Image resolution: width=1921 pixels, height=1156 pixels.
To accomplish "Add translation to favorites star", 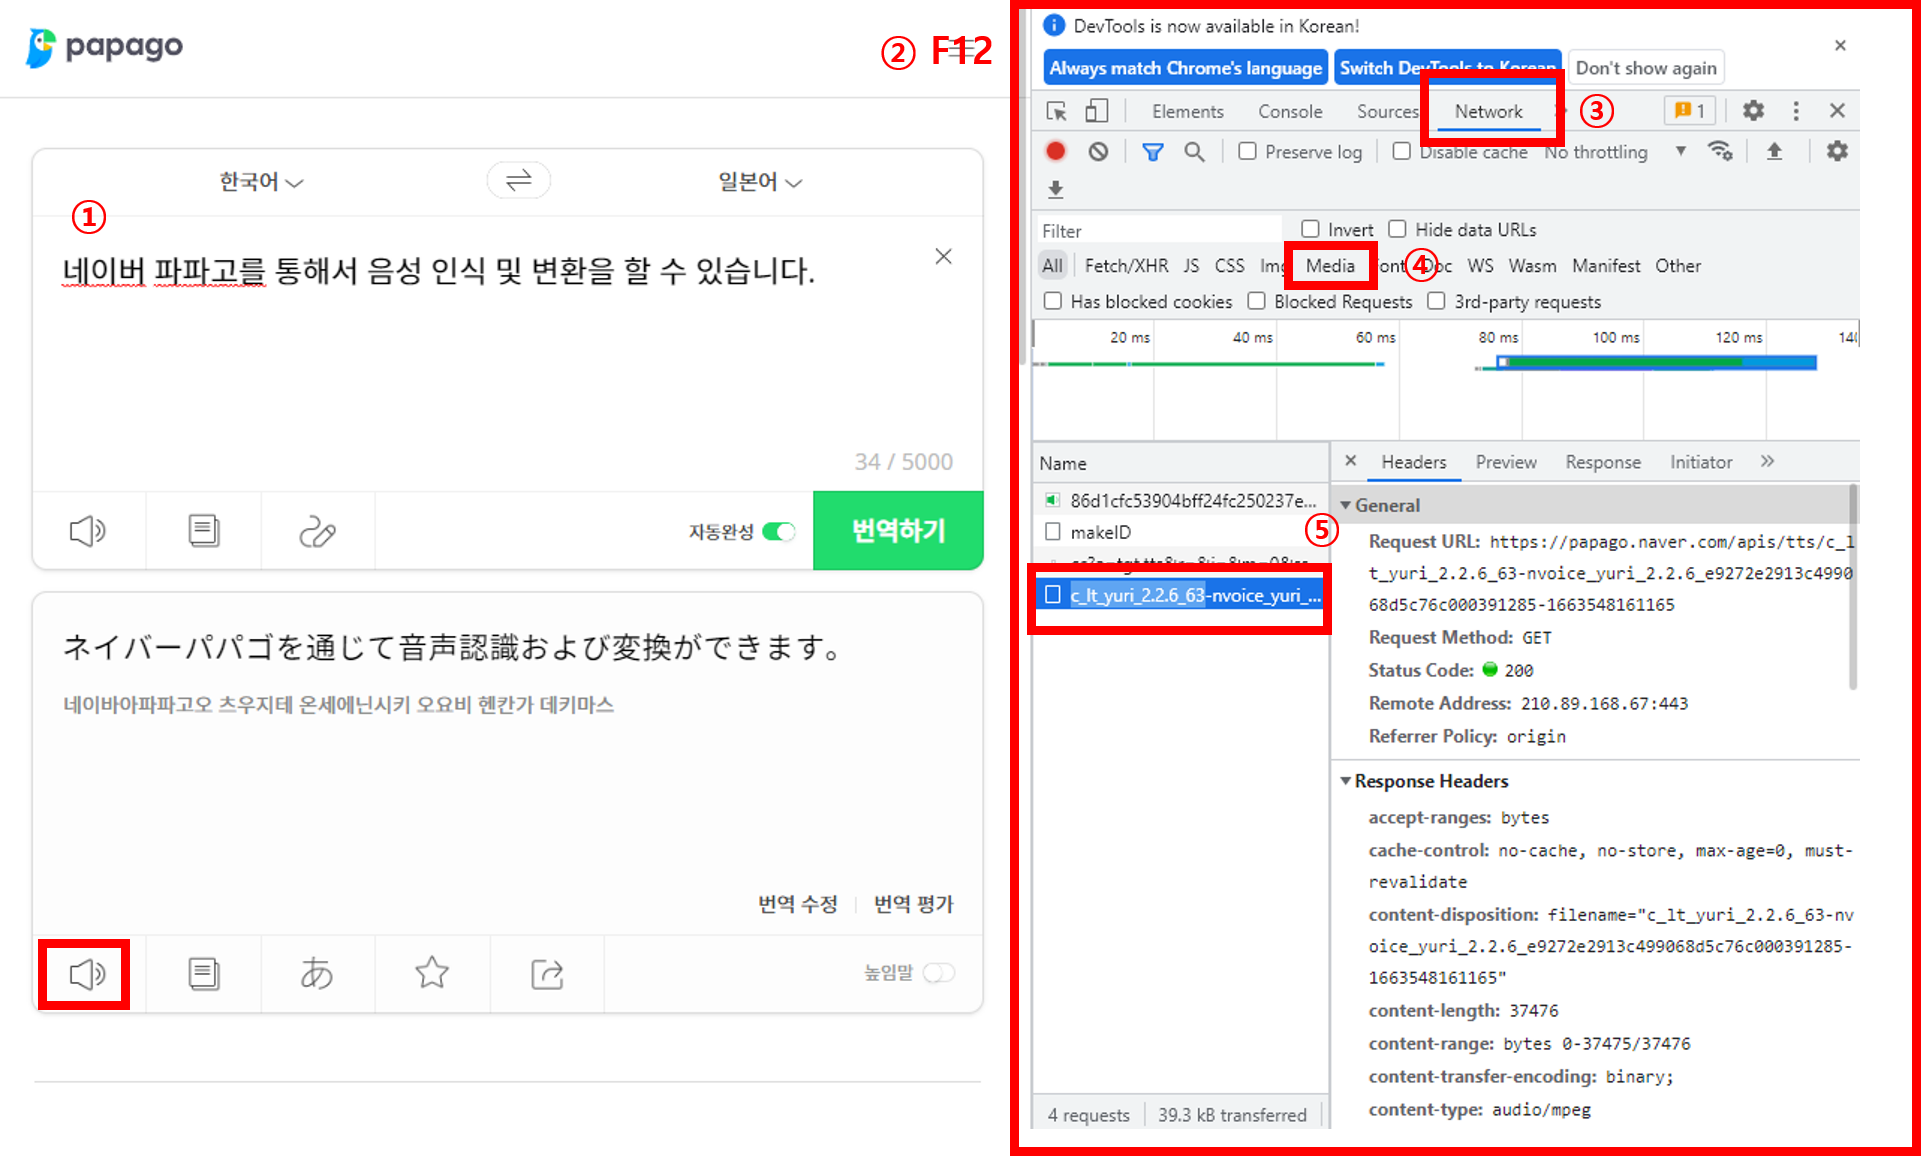I will click(x=432, y=972).
